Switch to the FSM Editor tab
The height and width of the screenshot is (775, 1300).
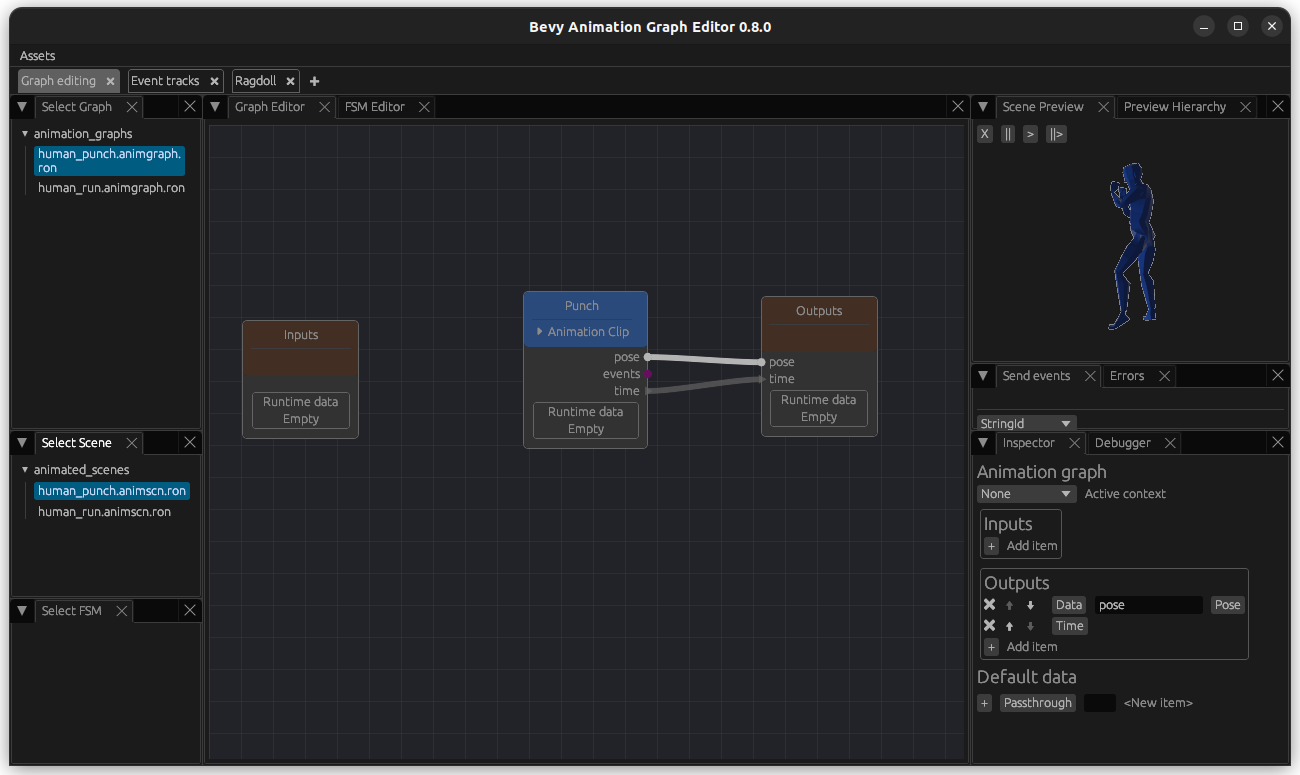pyautogui.click(x=375, y=106)
